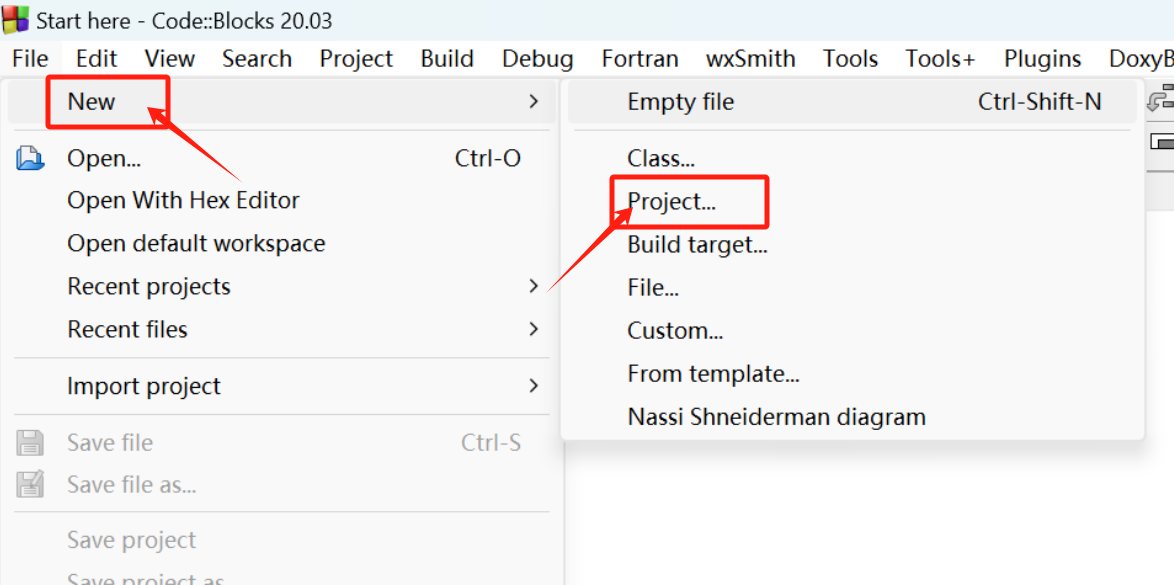Click the Save file as disk icon
The image size is (1174, 585).
tap(31, 485)
